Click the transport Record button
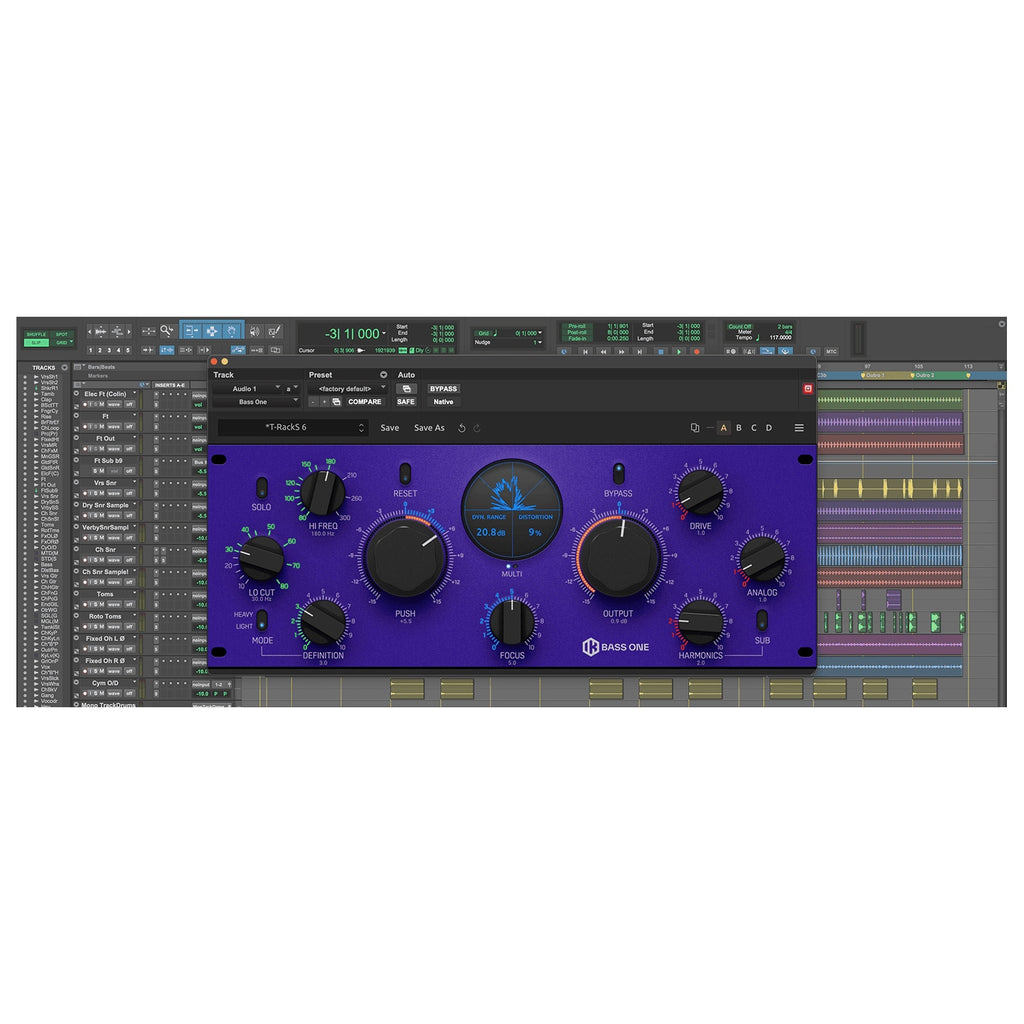Image resolution: width=1024 pixels, height=1024 pixels. (696, 351)
